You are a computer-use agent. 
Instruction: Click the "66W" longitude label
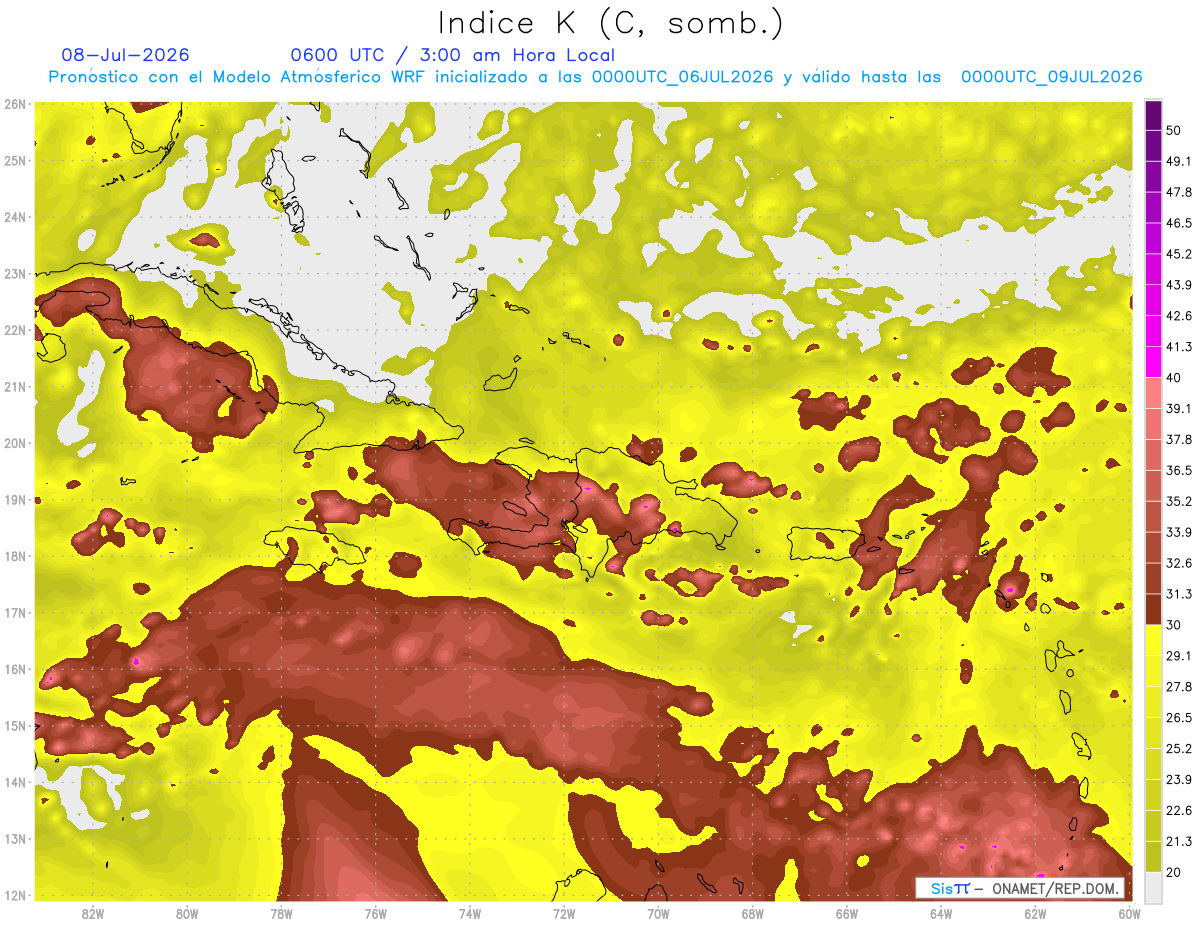click(847, 913)
